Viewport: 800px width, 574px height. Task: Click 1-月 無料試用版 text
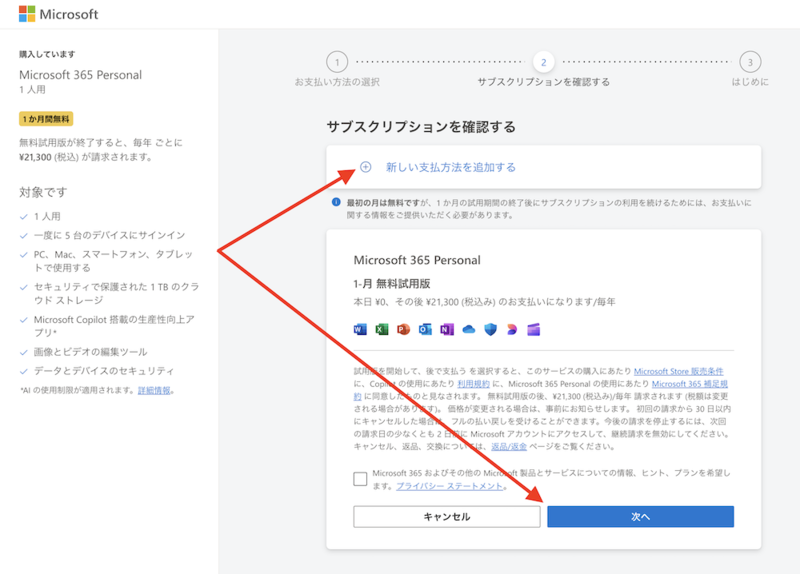coord(392,284)
